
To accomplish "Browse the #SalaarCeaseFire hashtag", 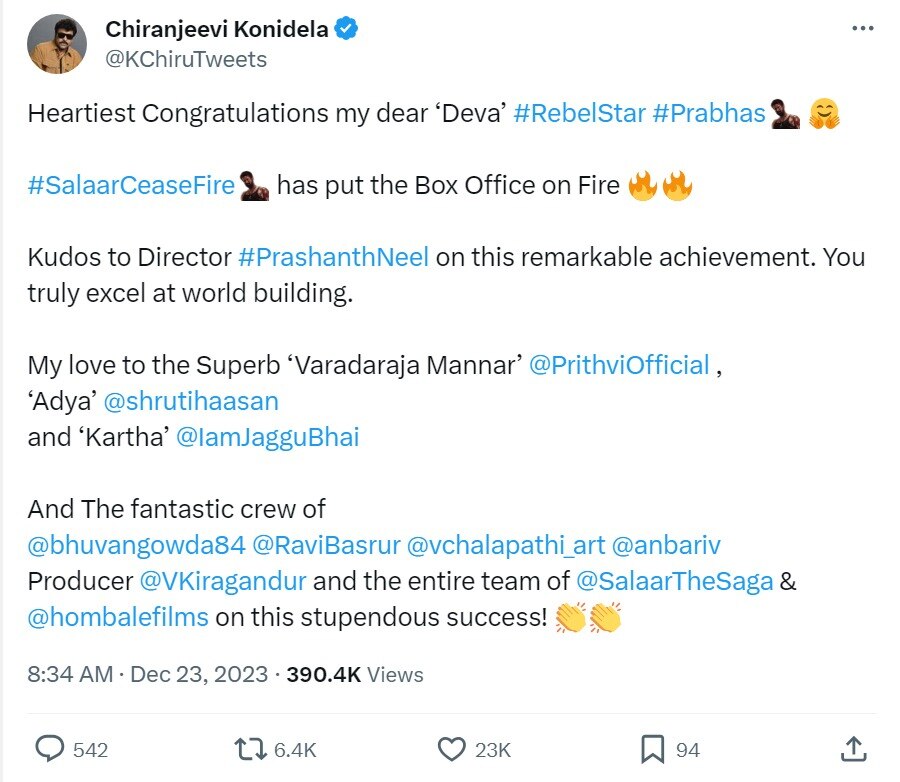I will click(x=131, y=186).
